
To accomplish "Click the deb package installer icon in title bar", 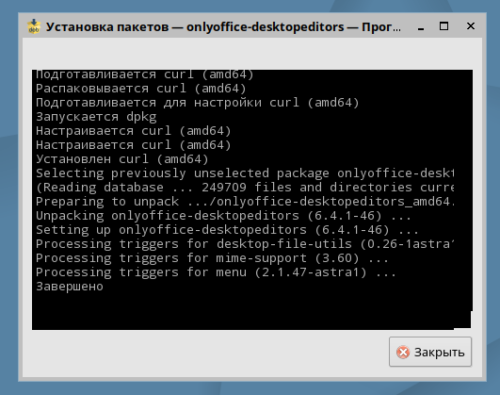I will [x=34, y=26].
